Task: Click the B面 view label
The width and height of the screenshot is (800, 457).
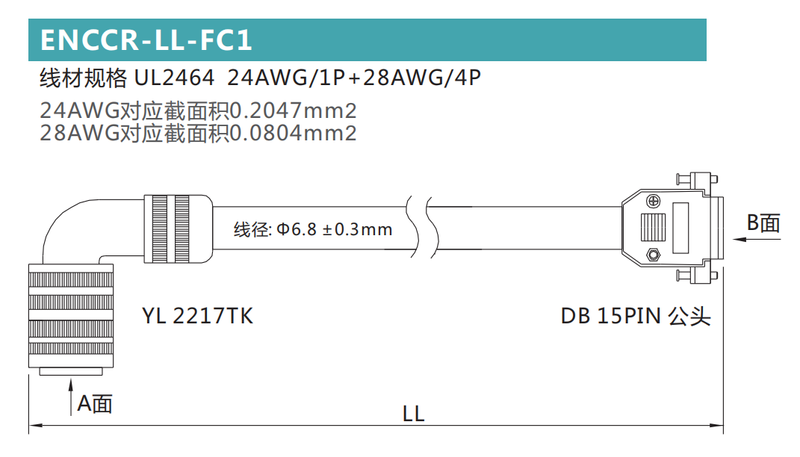Action: 764,223
